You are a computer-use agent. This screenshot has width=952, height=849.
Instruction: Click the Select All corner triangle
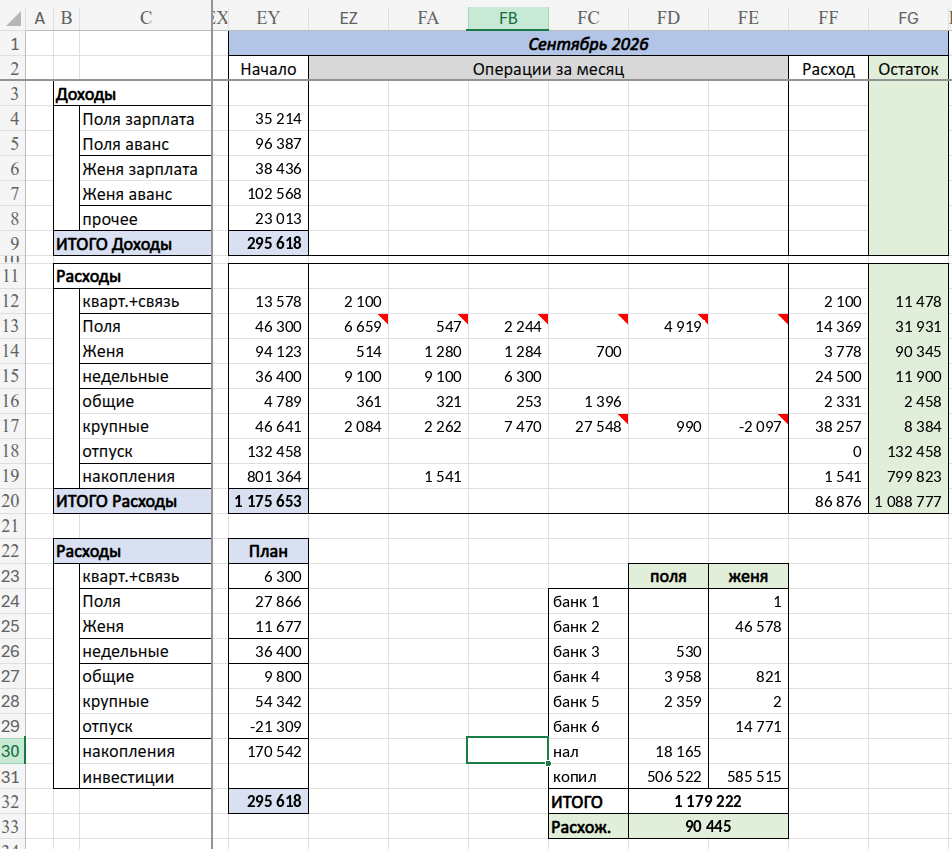tap(13, 18)
